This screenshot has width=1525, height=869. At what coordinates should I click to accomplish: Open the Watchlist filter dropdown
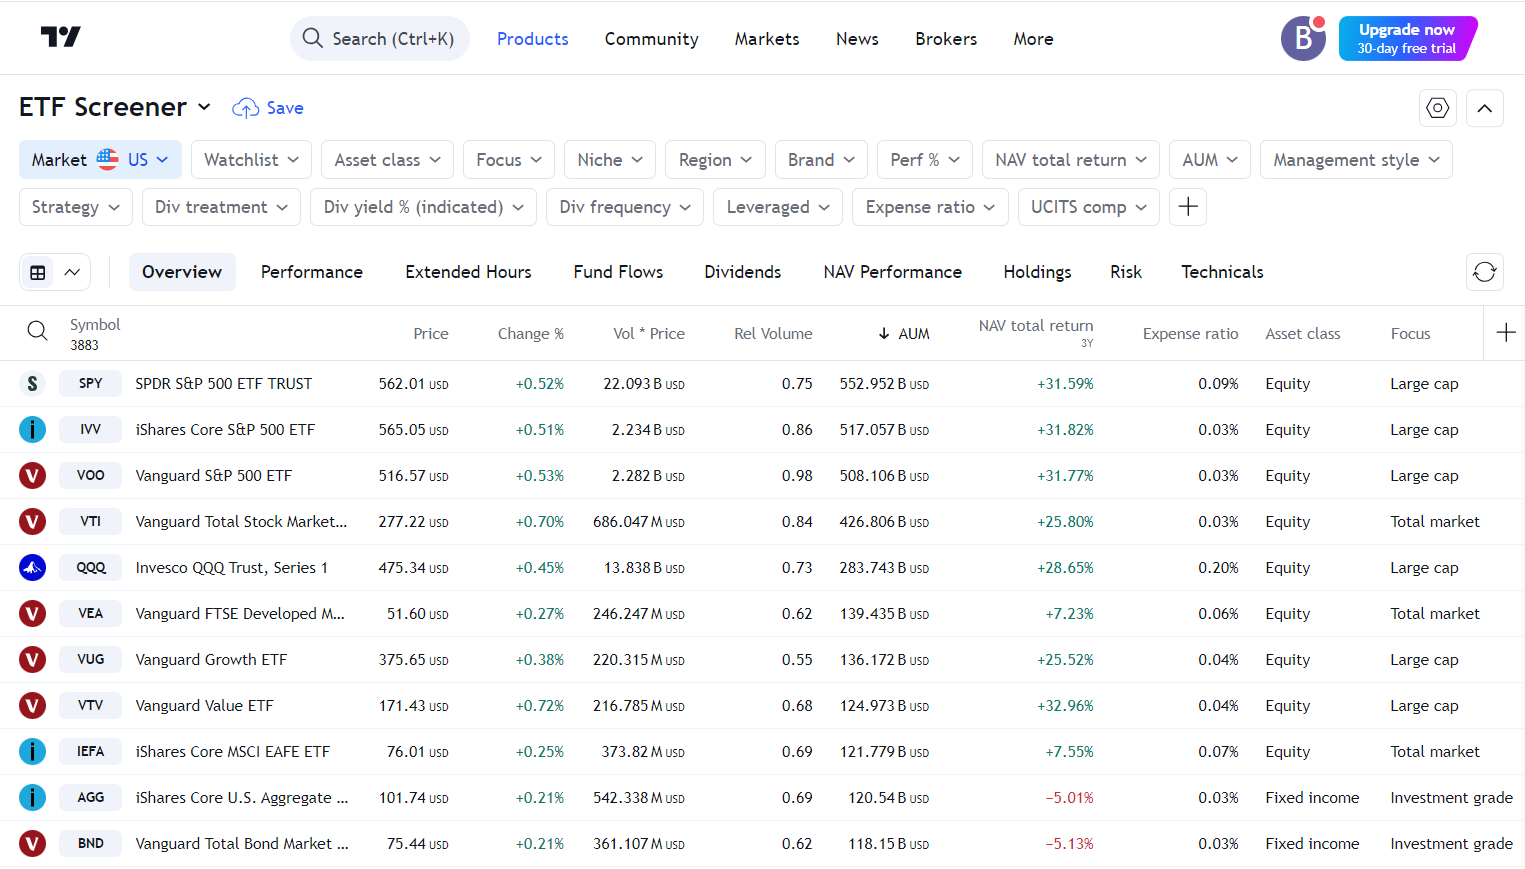click(251, 160)
